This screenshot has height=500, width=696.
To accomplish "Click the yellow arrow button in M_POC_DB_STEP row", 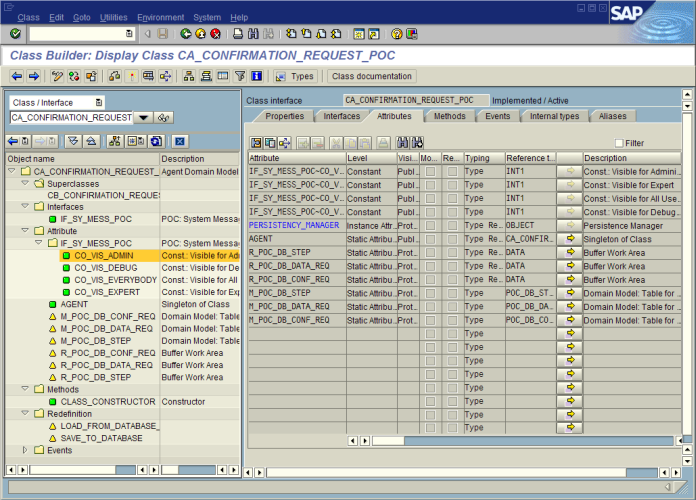I will (x=569, y=293).
